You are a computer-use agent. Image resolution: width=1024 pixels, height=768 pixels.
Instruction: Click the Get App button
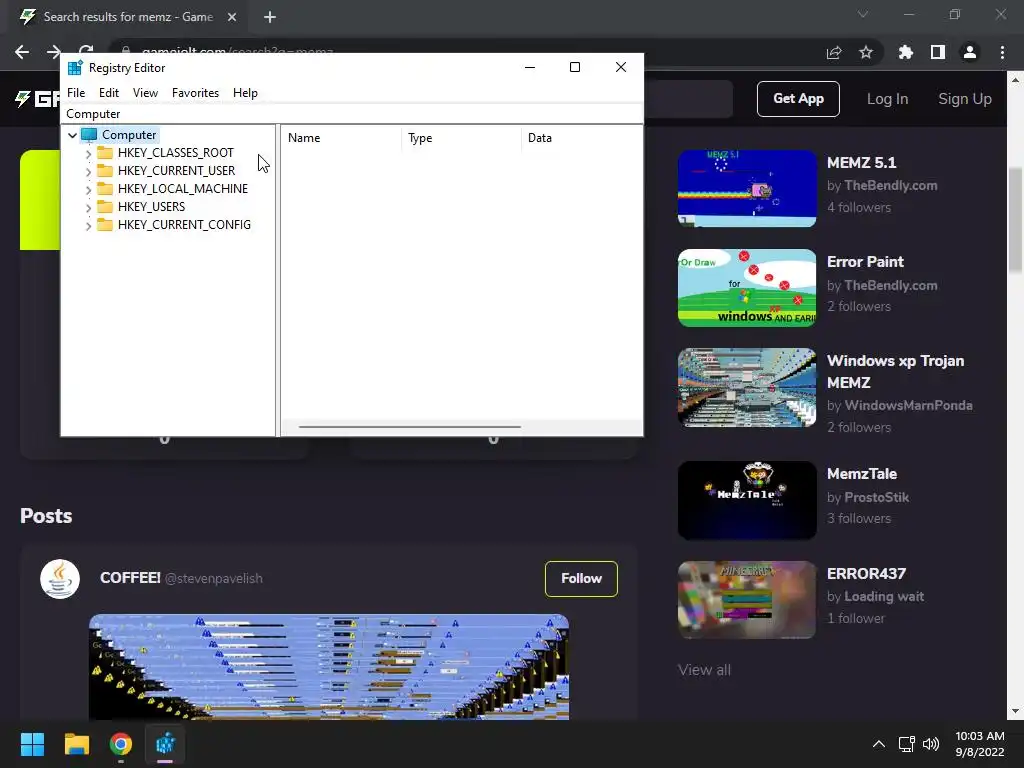[x=798, y=99]
